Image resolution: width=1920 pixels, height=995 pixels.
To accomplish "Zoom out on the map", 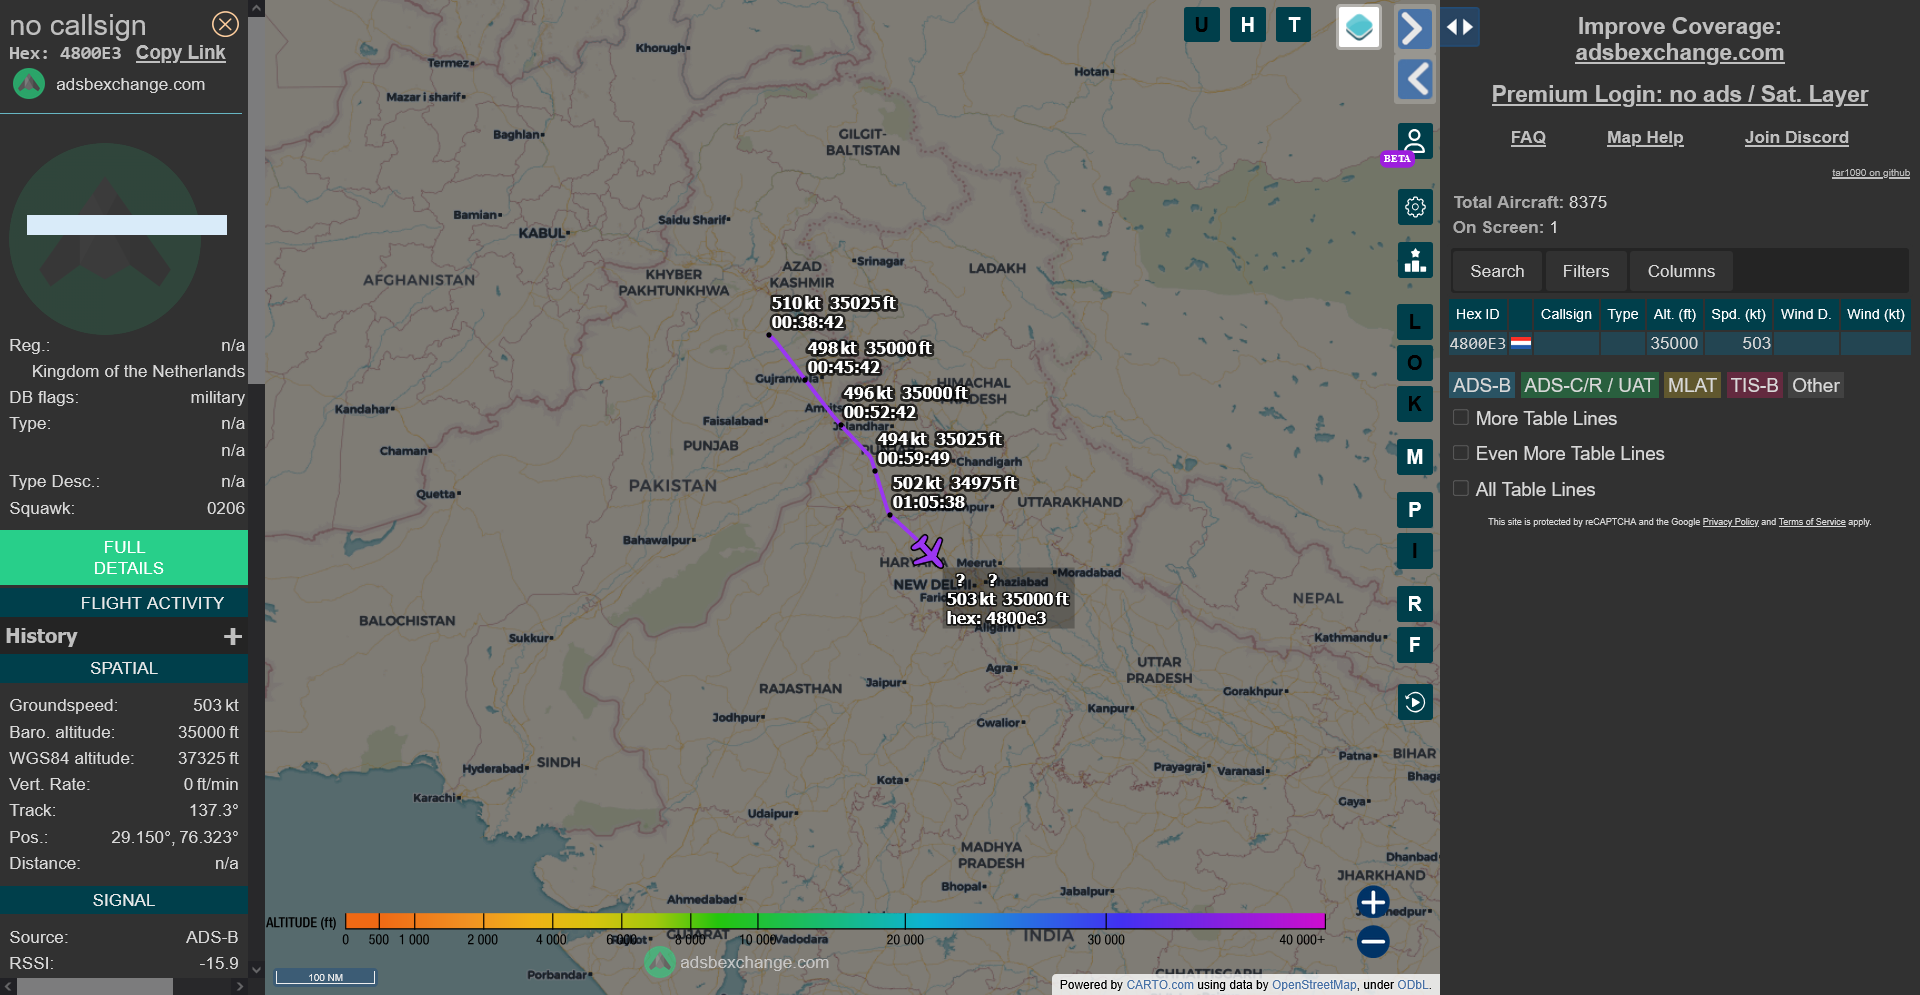I will point(1373,941).
